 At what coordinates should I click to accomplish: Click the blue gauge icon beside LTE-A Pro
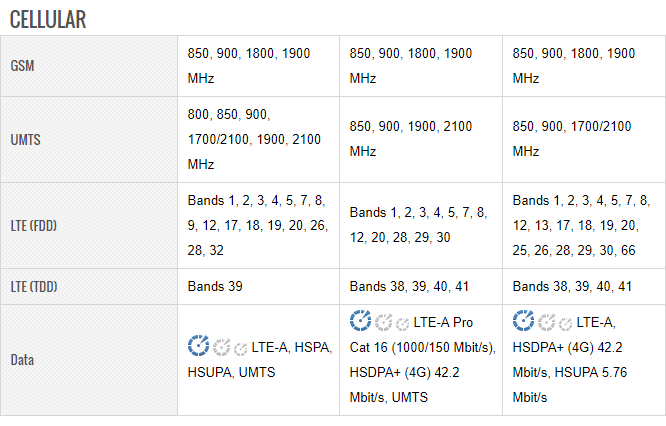click(361, 321)
